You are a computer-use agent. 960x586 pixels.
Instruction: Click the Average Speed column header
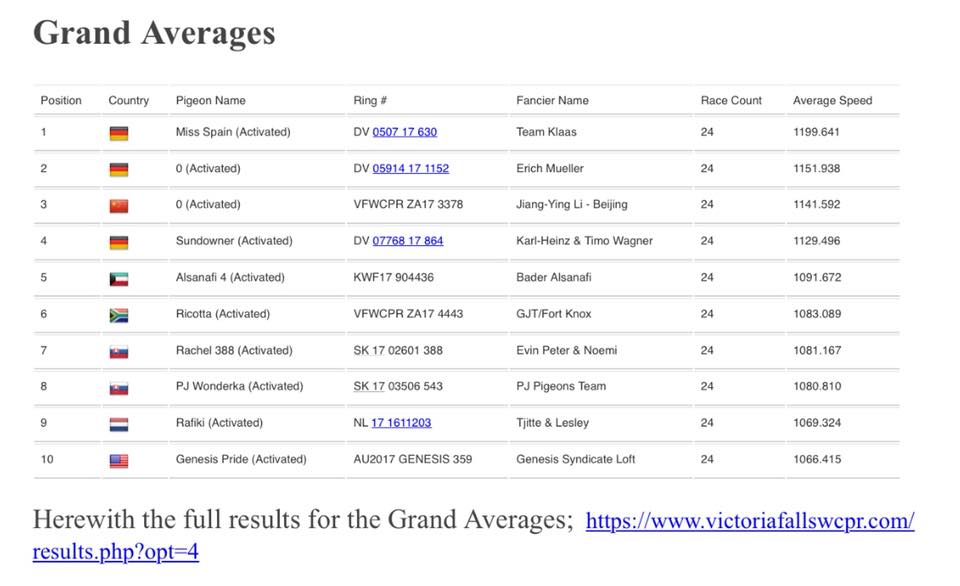[x=832, y=100]
